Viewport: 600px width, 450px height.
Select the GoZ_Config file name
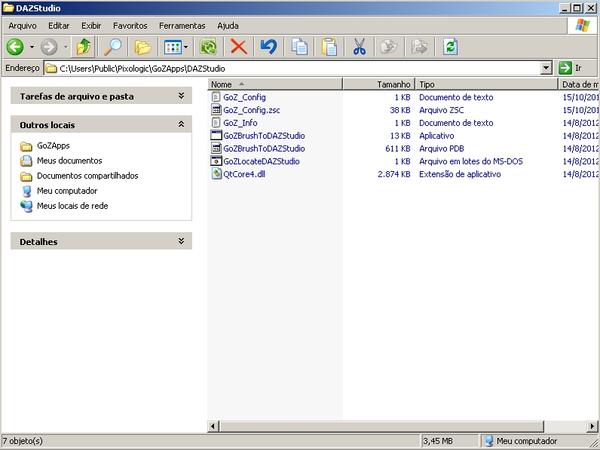click(x=244, y=97)
